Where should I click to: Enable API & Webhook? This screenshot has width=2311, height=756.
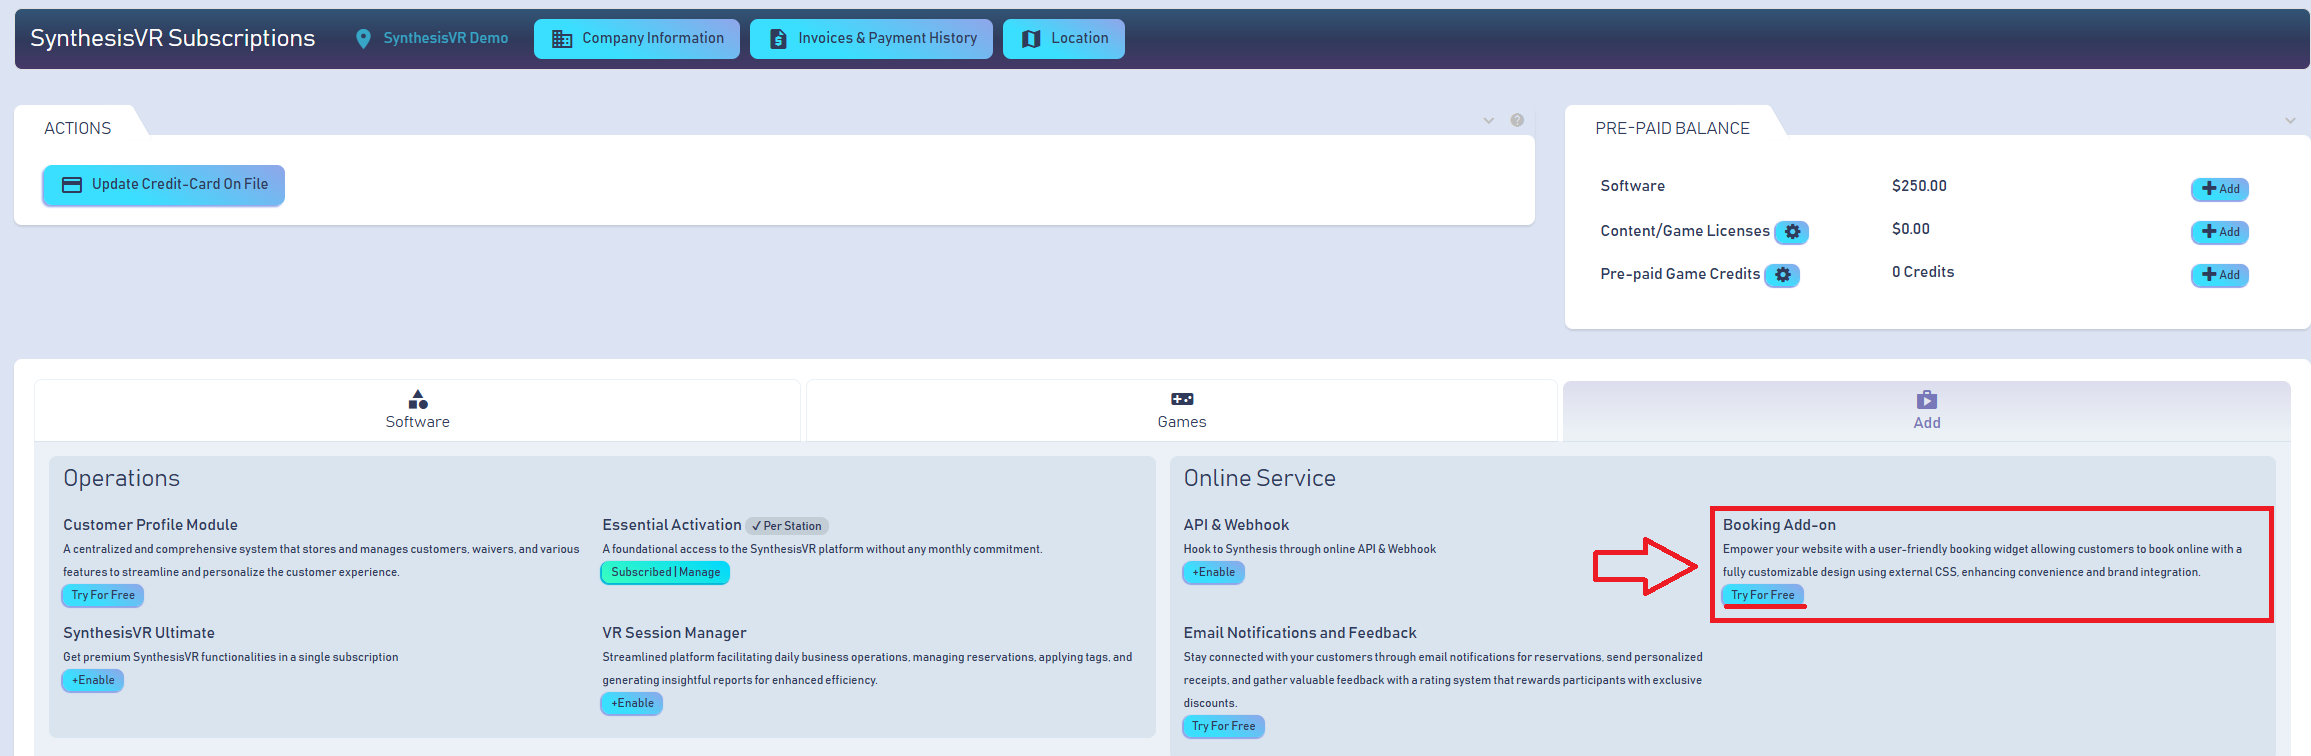coord(1214,573)
